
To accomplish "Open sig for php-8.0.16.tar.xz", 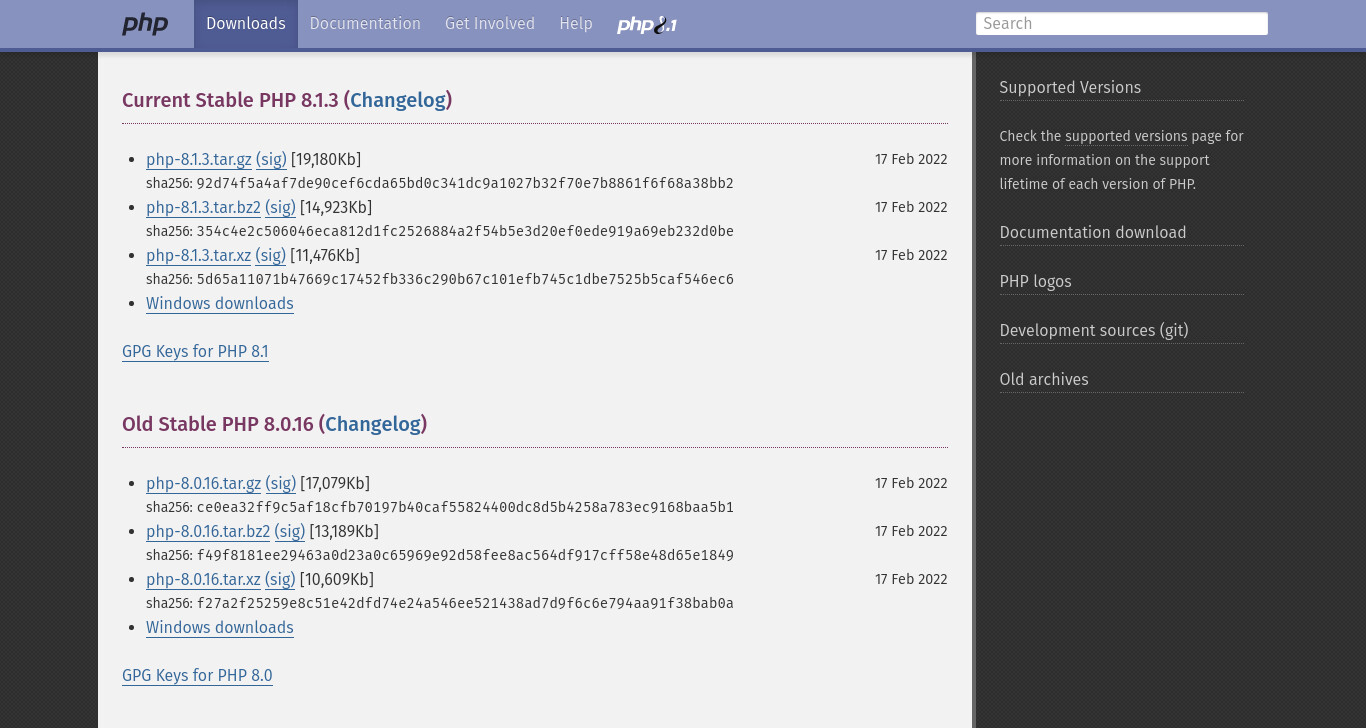I will pos(280,580).
